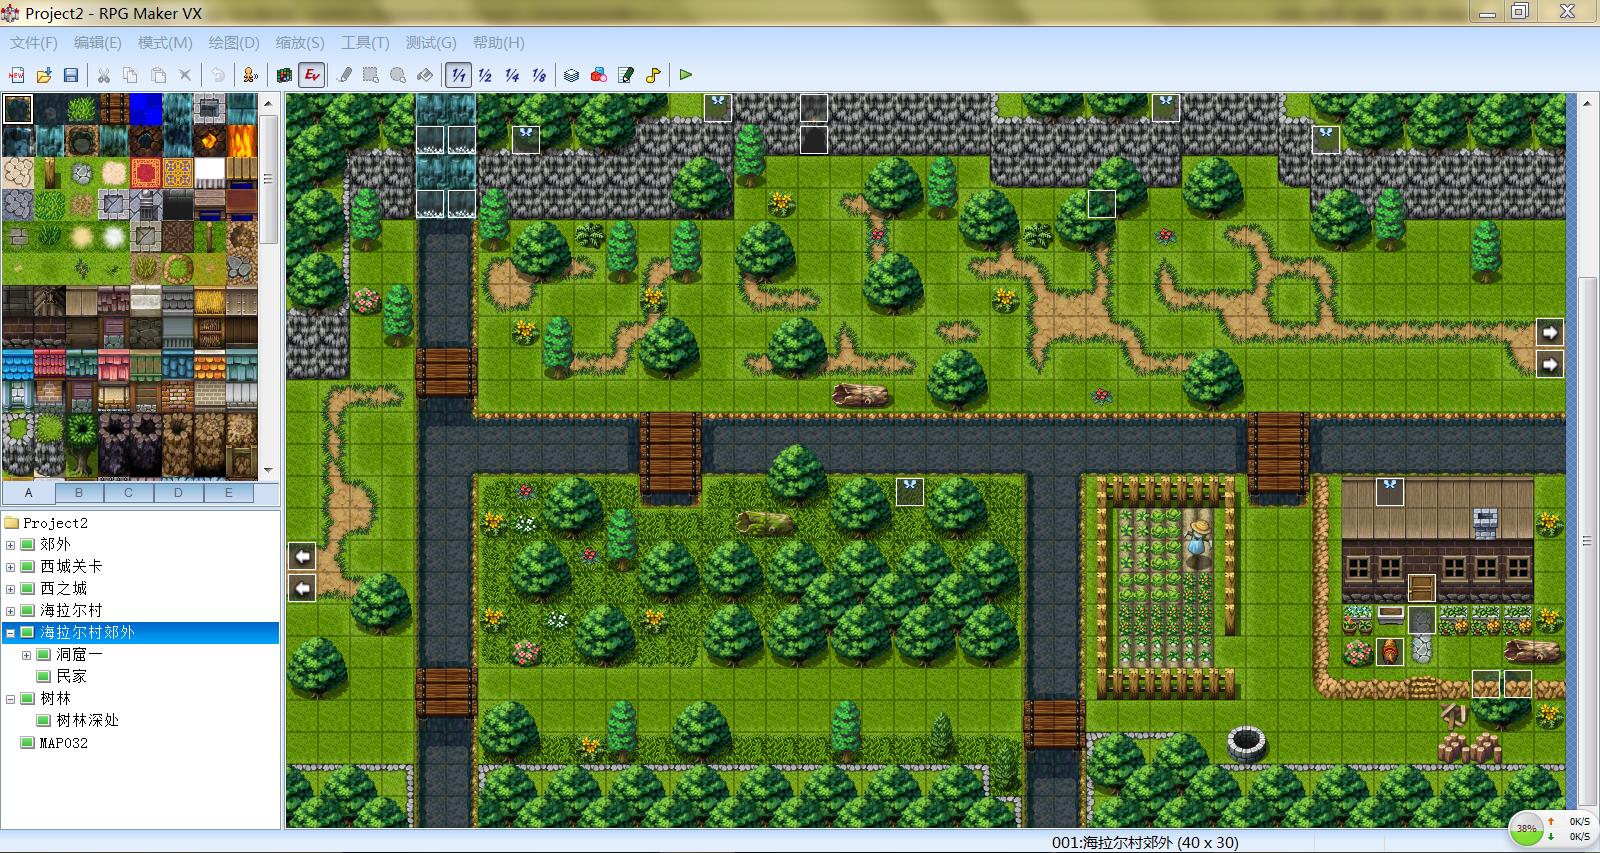1600x853 pixels.
Task: Select the Ellipse drawing tool
Action: click(x=398, y=75)
